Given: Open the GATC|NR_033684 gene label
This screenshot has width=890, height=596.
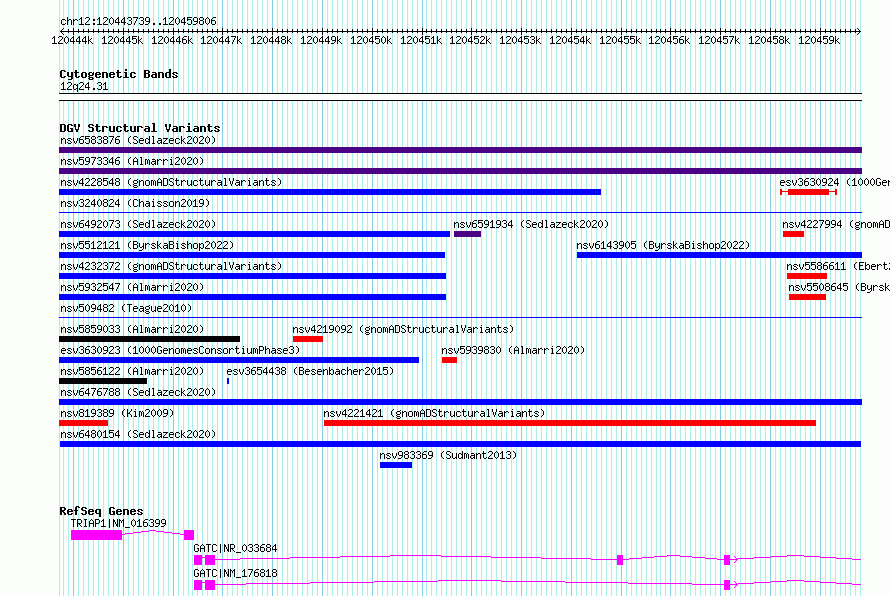Looking at the screenshot, I should [x=236, y=548].
